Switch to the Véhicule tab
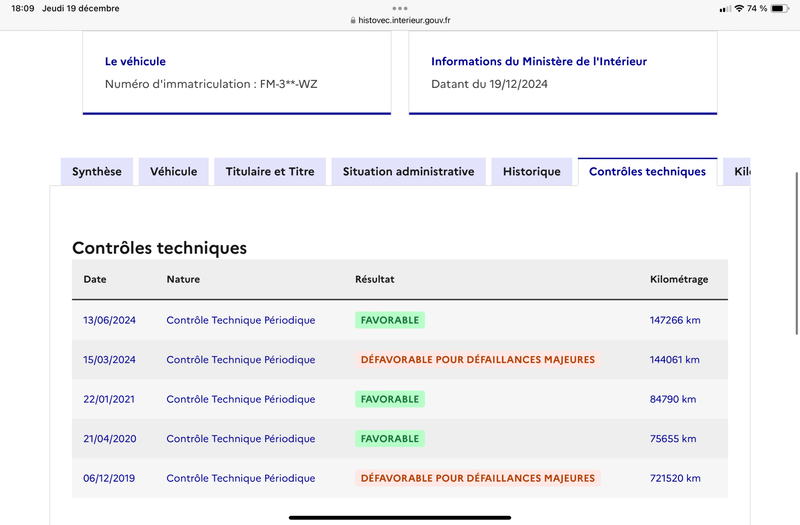Viewport: 800px width, 525px height. tap(173, 171)
